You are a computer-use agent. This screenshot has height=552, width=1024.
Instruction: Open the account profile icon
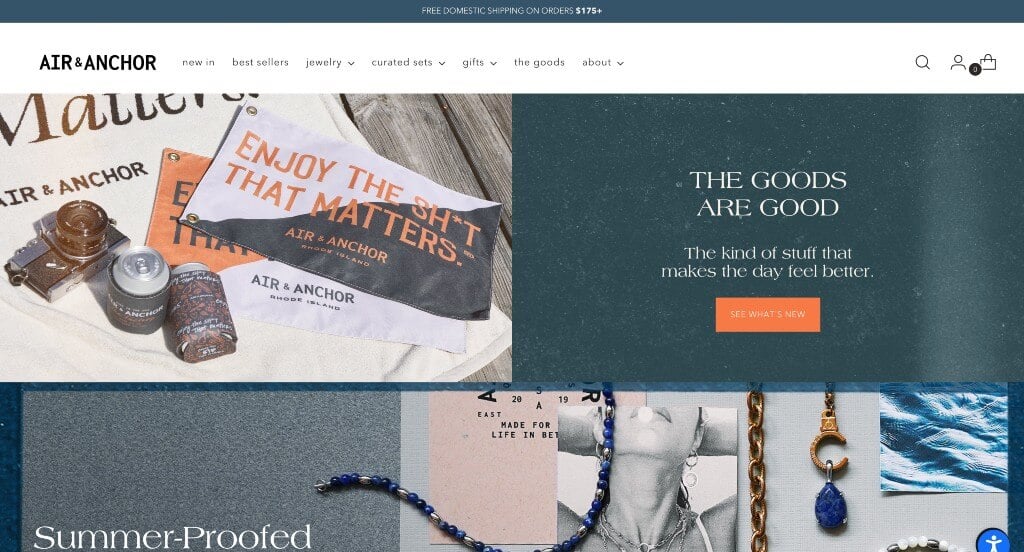click(x=957, y=62)
